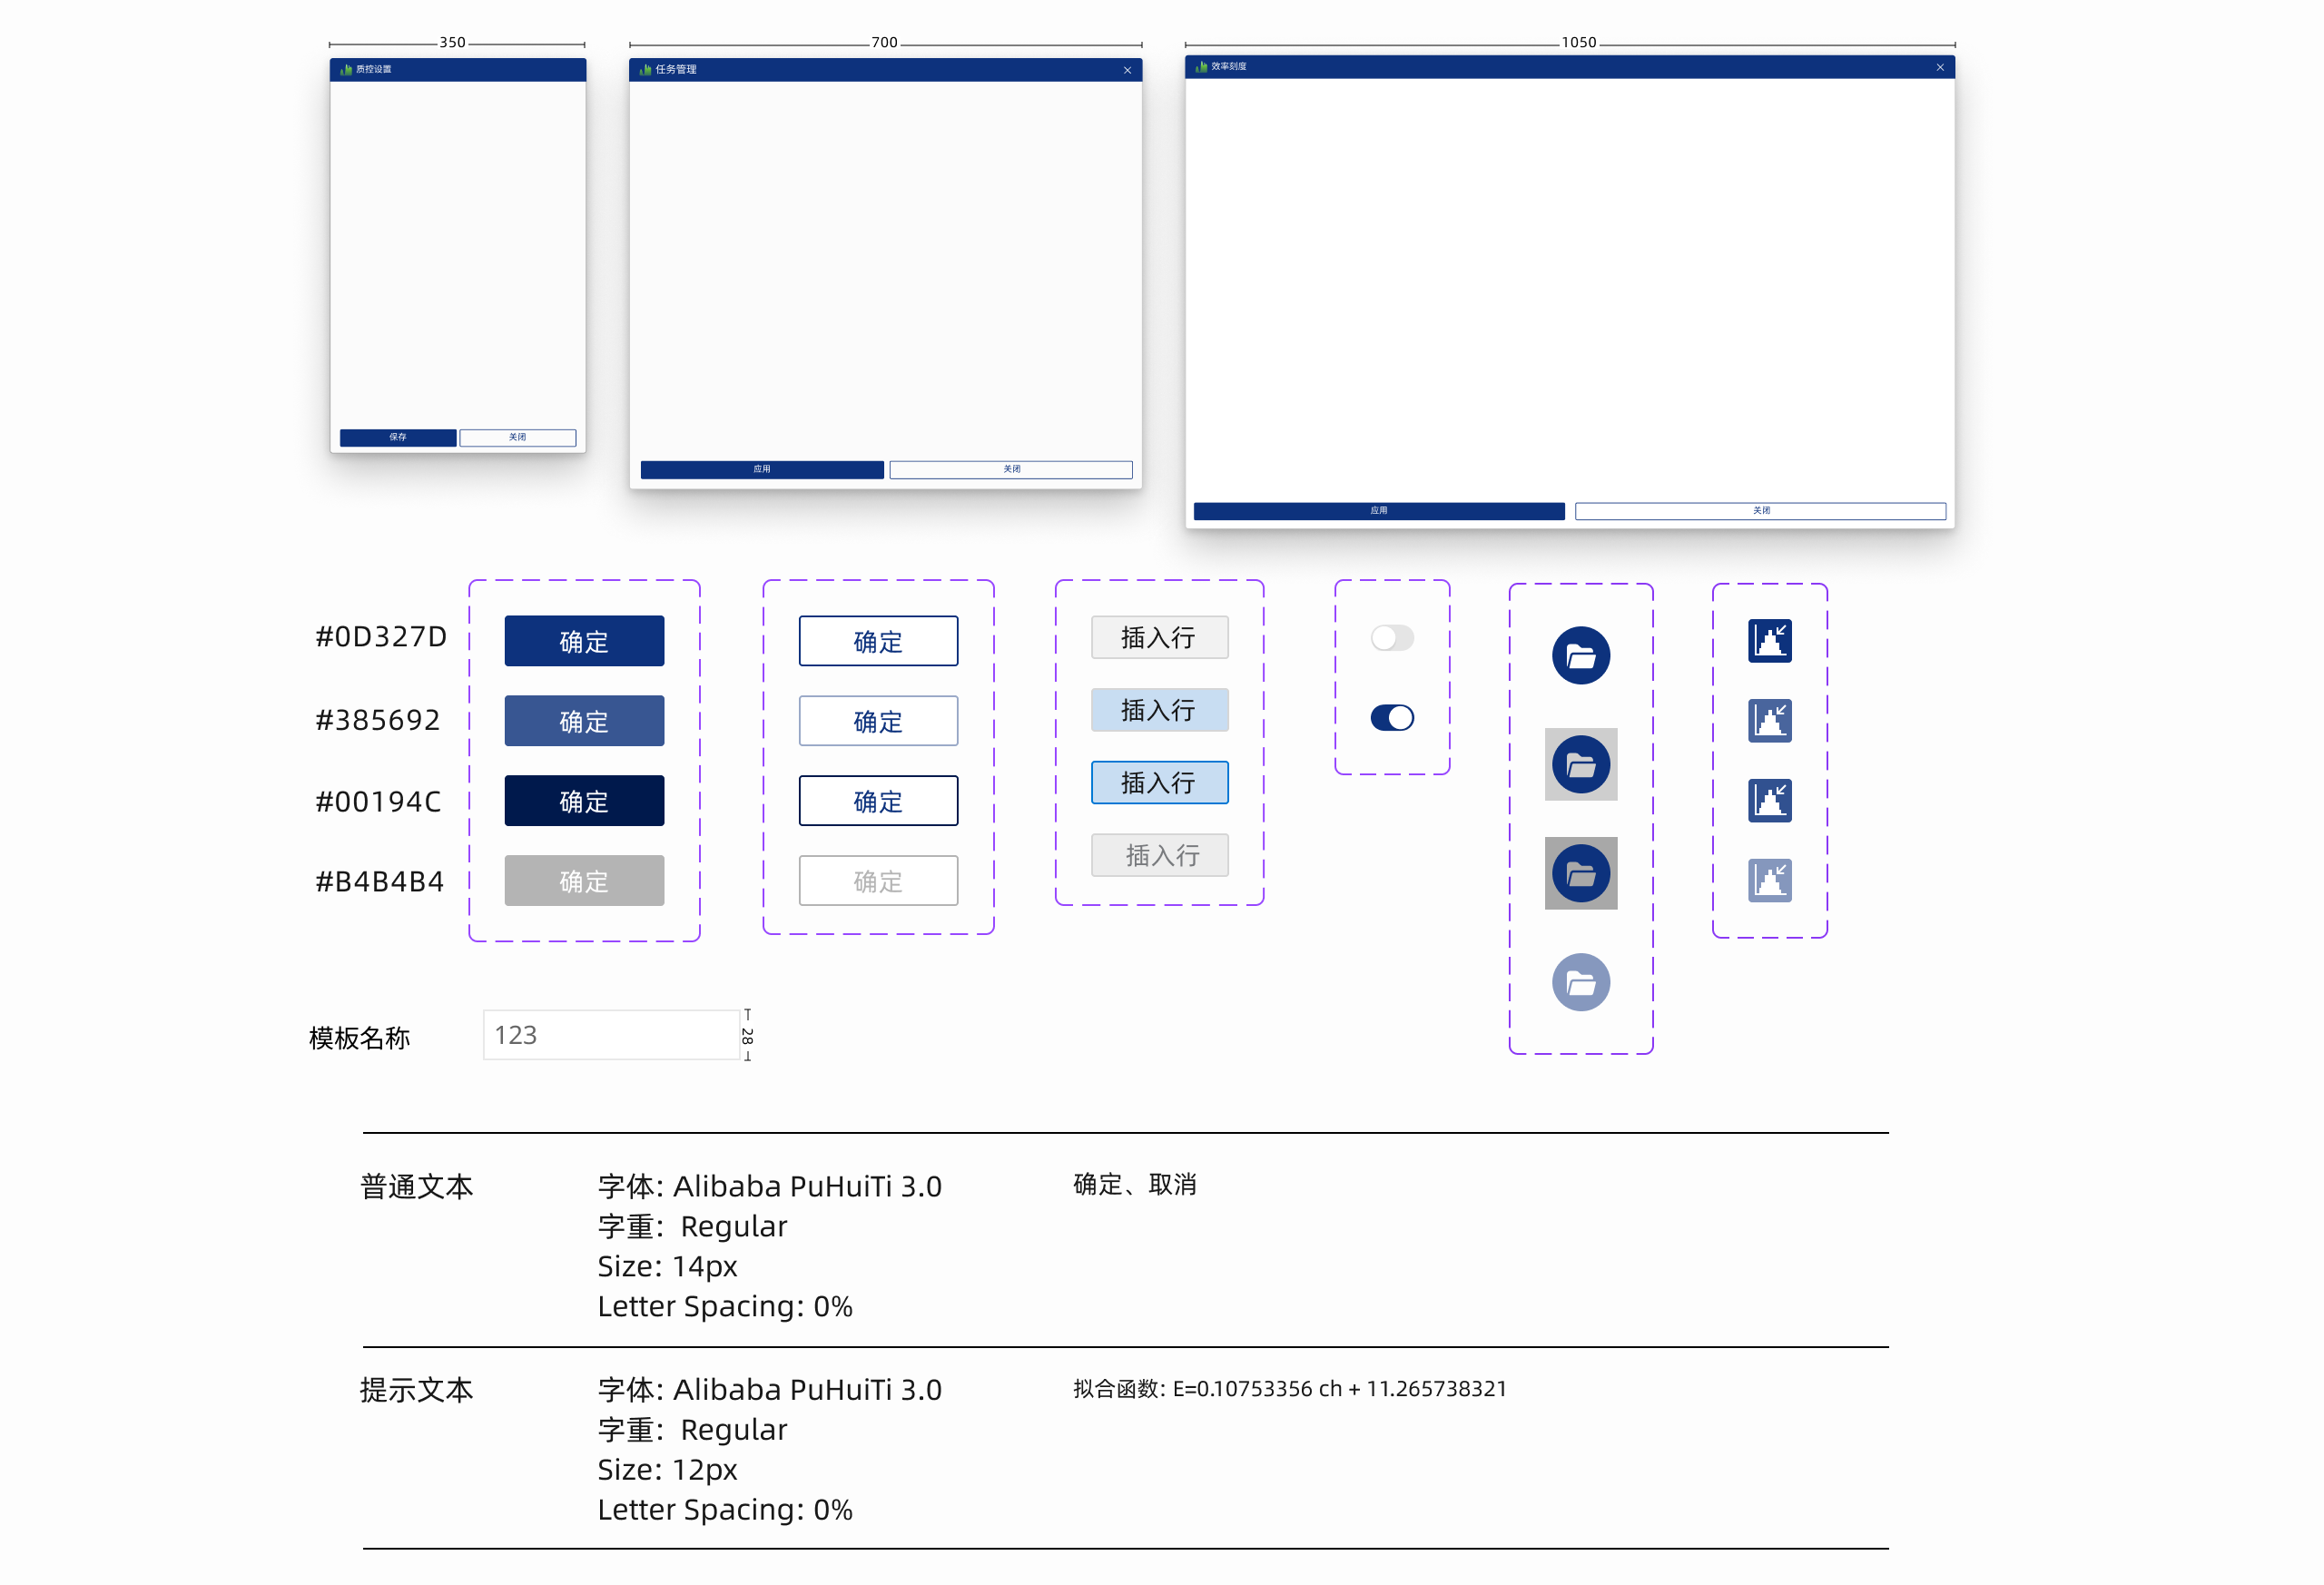The image size is (2324, 1585).
Task: Click 应用 button in 任务管理 window
Action: pyautogui.click(x=762, y=470)
